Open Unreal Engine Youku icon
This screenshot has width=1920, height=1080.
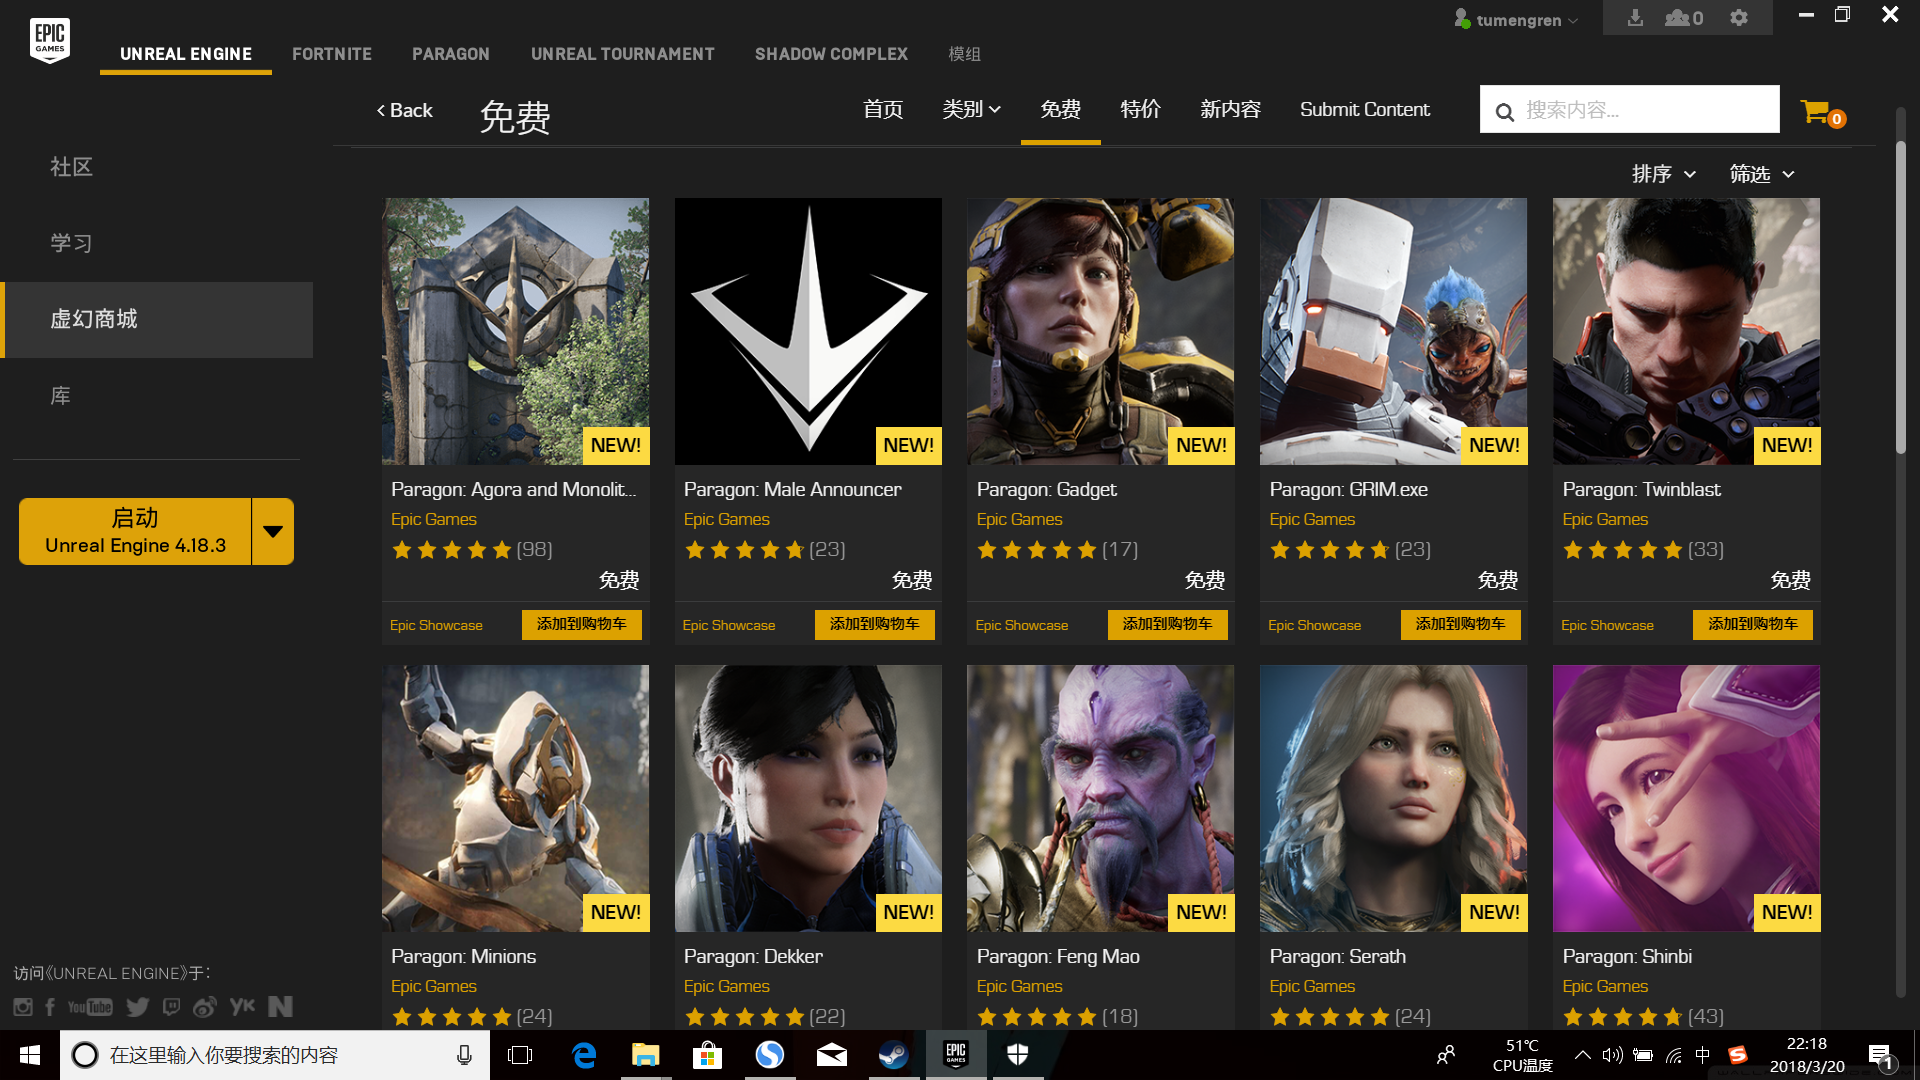tap(242, 1007)
